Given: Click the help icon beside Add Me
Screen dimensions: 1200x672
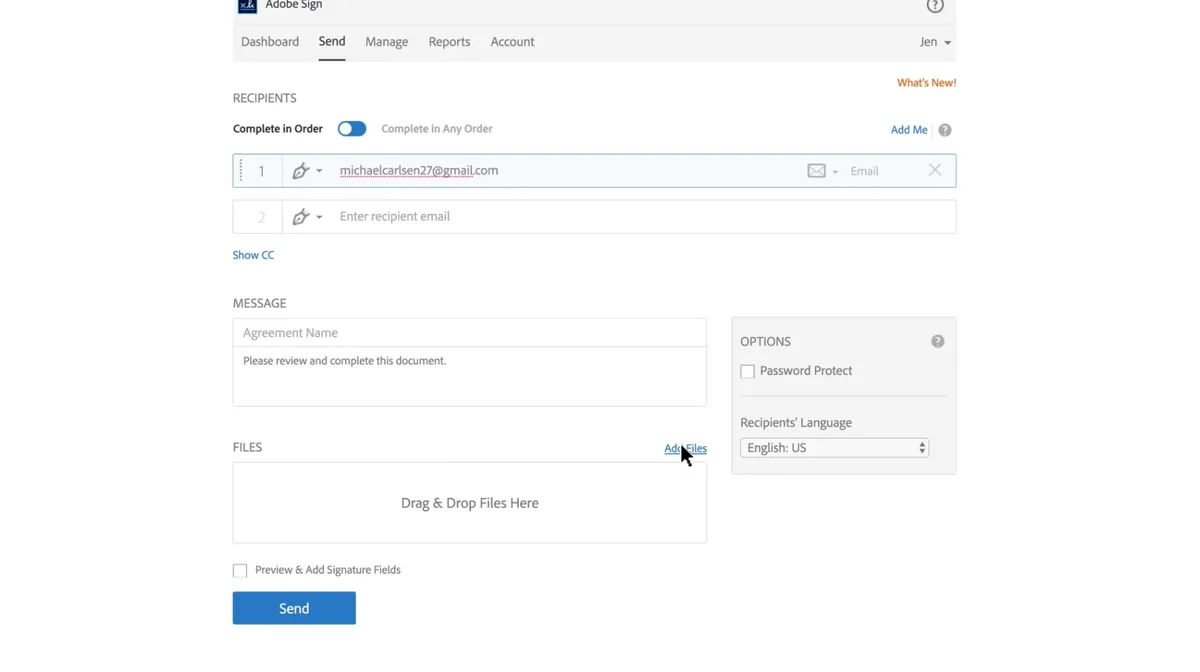Looking at the screenshot, I should coord(945,130).
